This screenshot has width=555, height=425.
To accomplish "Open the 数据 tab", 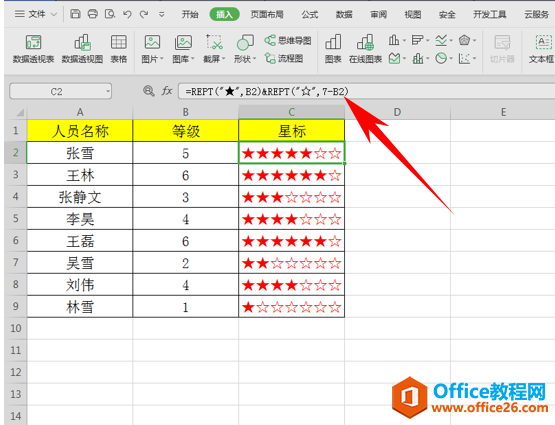I will [x=344, y=15].
